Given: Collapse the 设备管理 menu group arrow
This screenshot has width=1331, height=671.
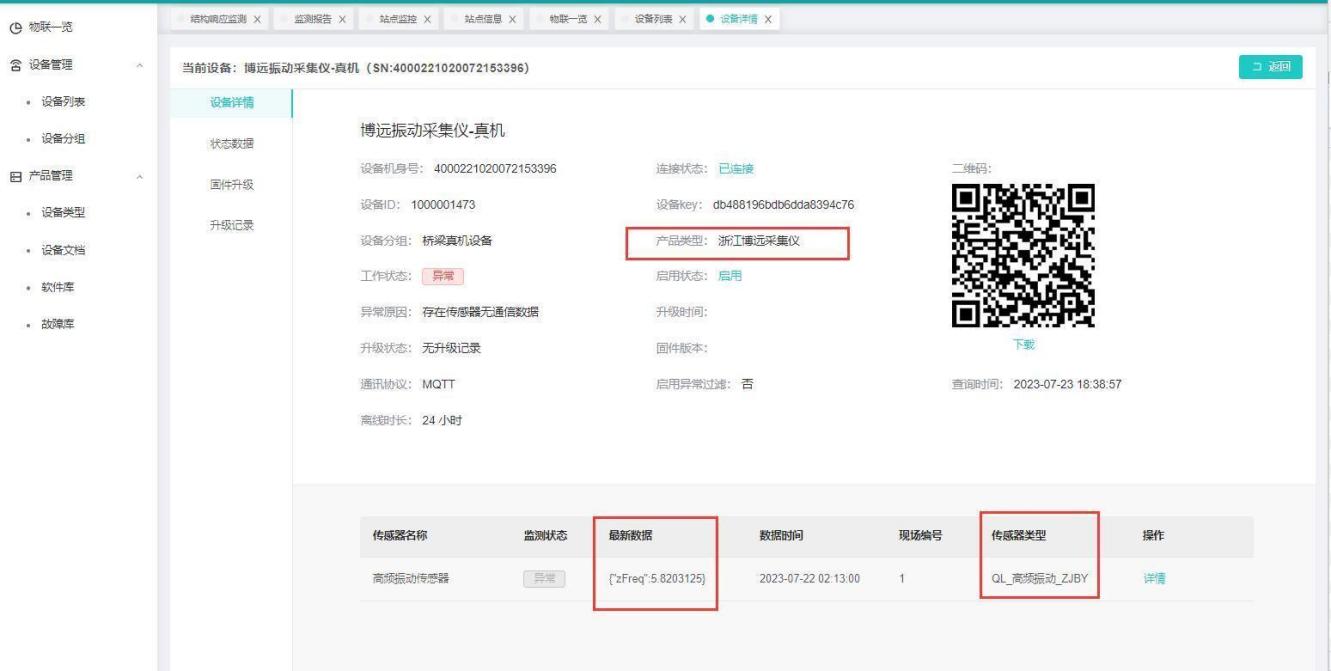Looking at the screenshot, I should click(139, 66).
